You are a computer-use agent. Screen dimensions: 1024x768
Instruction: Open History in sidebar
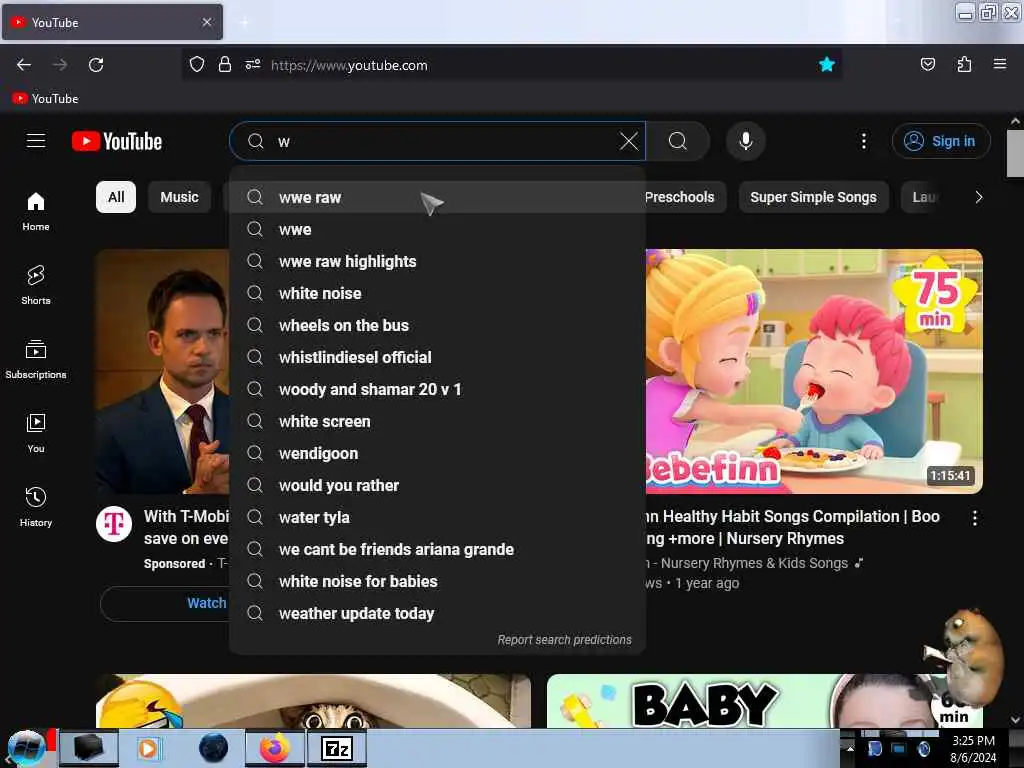click(x=36, y=507)
